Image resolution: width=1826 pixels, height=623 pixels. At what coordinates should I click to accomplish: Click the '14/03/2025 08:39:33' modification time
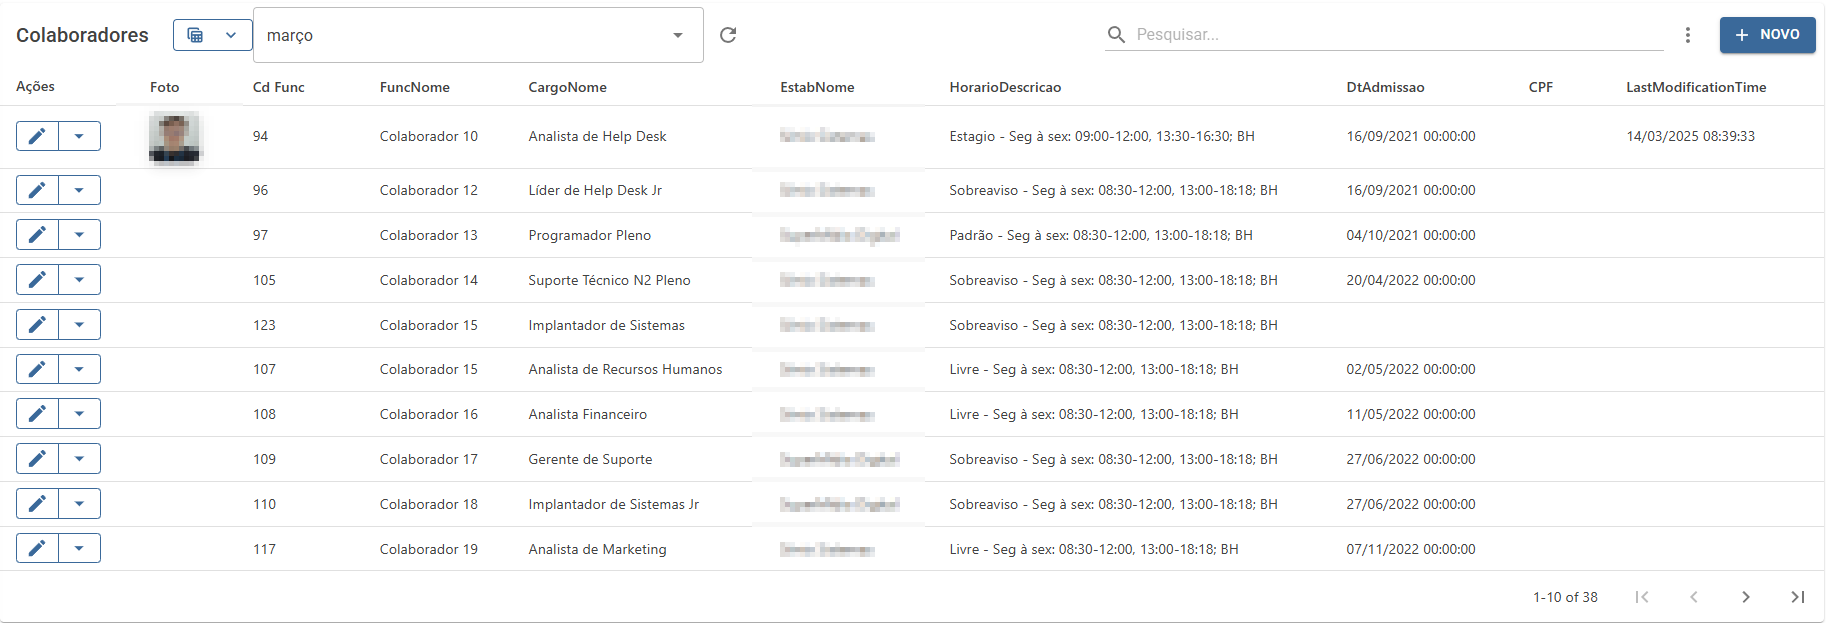click(1690, 136)
